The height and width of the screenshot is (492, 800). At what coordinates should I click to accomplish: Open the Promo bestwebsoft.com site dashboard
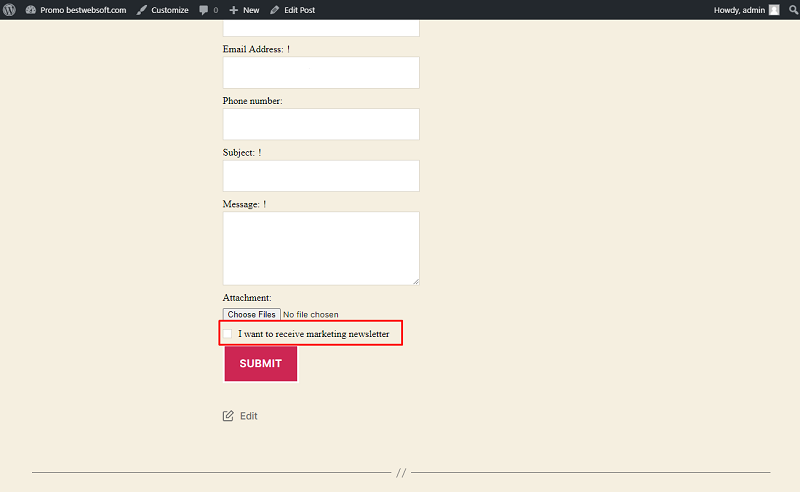tap(76, 10)
